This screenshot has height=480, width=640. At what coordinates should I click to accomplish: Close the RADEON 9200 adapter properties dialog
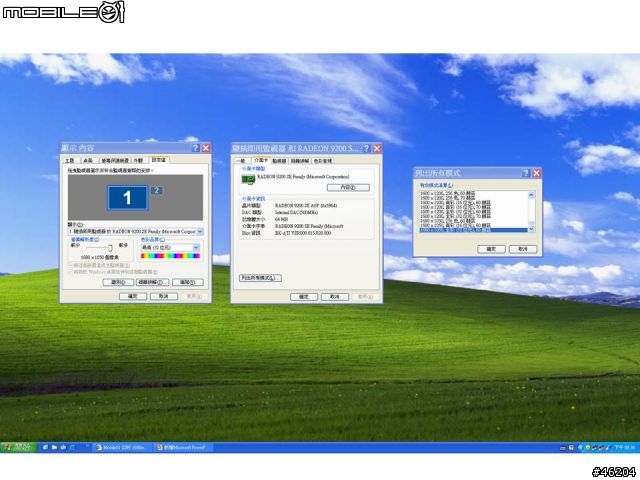(x=377, y=148)
